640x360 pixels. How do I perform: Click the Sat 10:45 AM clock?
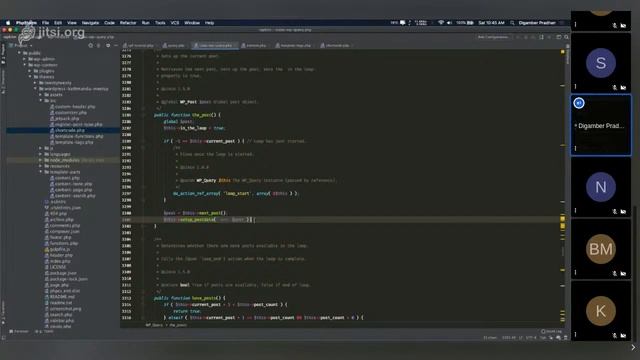click(x=491, y=23)
